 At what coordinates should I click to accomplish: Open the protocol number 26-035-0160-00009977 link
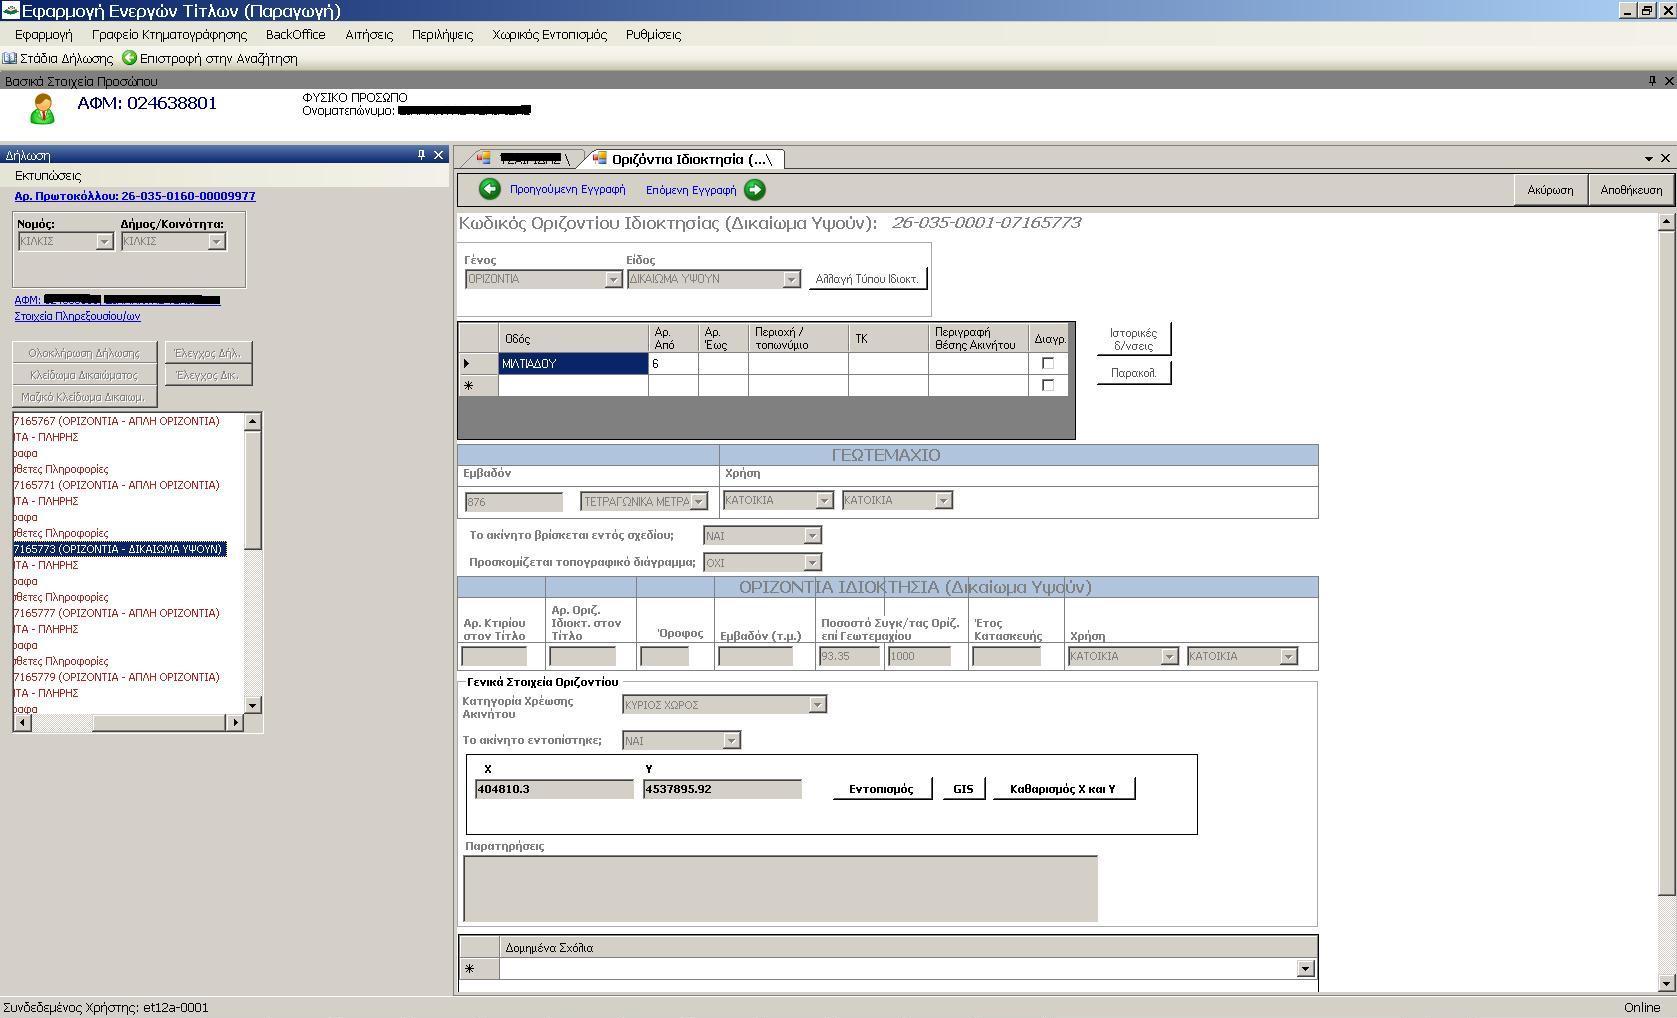(135, 196)
